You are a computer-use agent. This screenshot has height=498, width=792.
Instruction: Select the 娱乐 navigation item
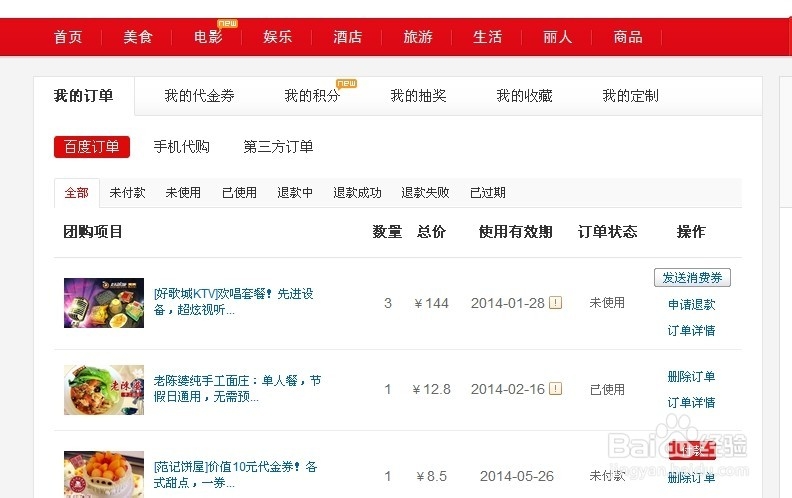(277, 37)
